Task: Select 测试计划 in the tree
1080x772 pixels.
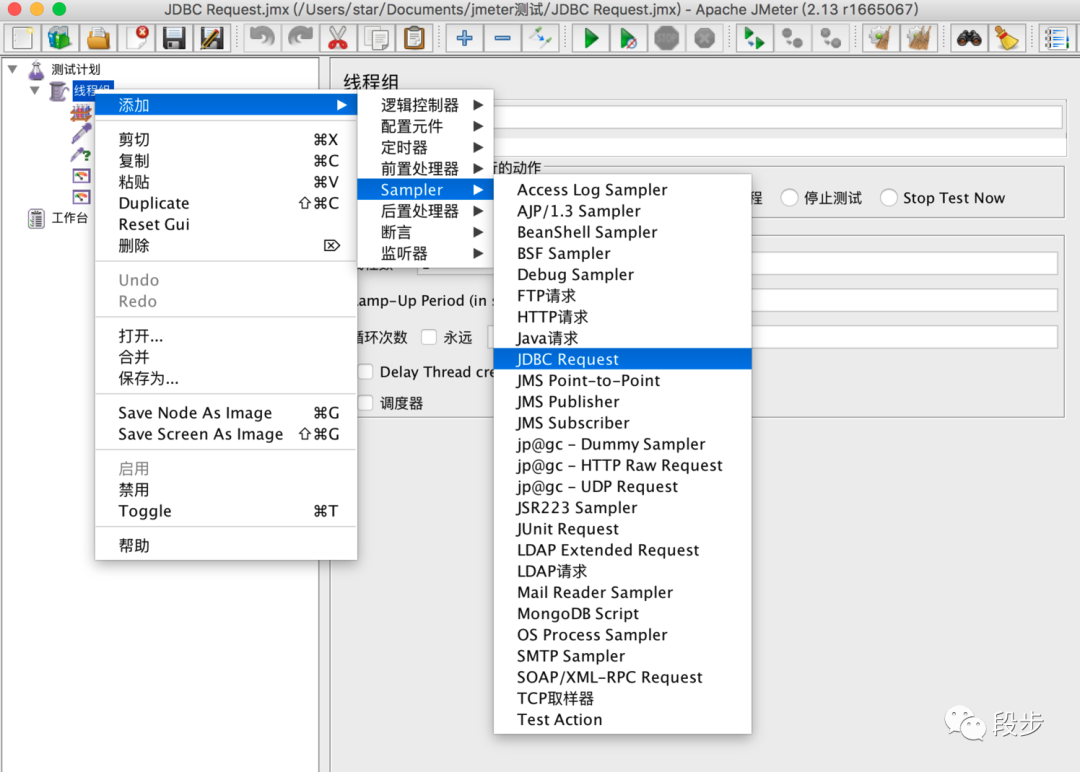Action: point(76,69)
